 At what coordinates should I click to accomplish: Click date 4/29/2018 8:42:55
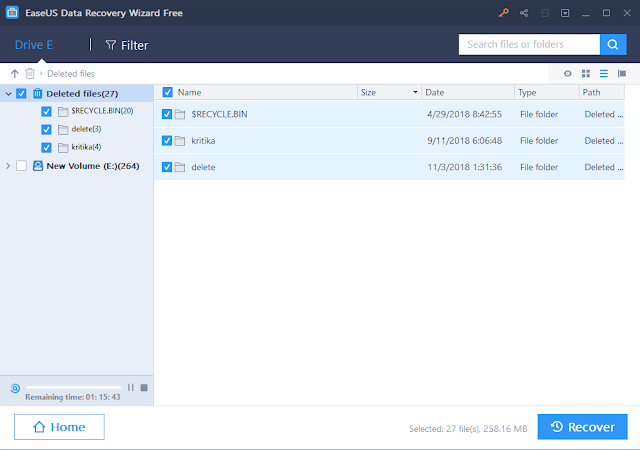point(464,114)
